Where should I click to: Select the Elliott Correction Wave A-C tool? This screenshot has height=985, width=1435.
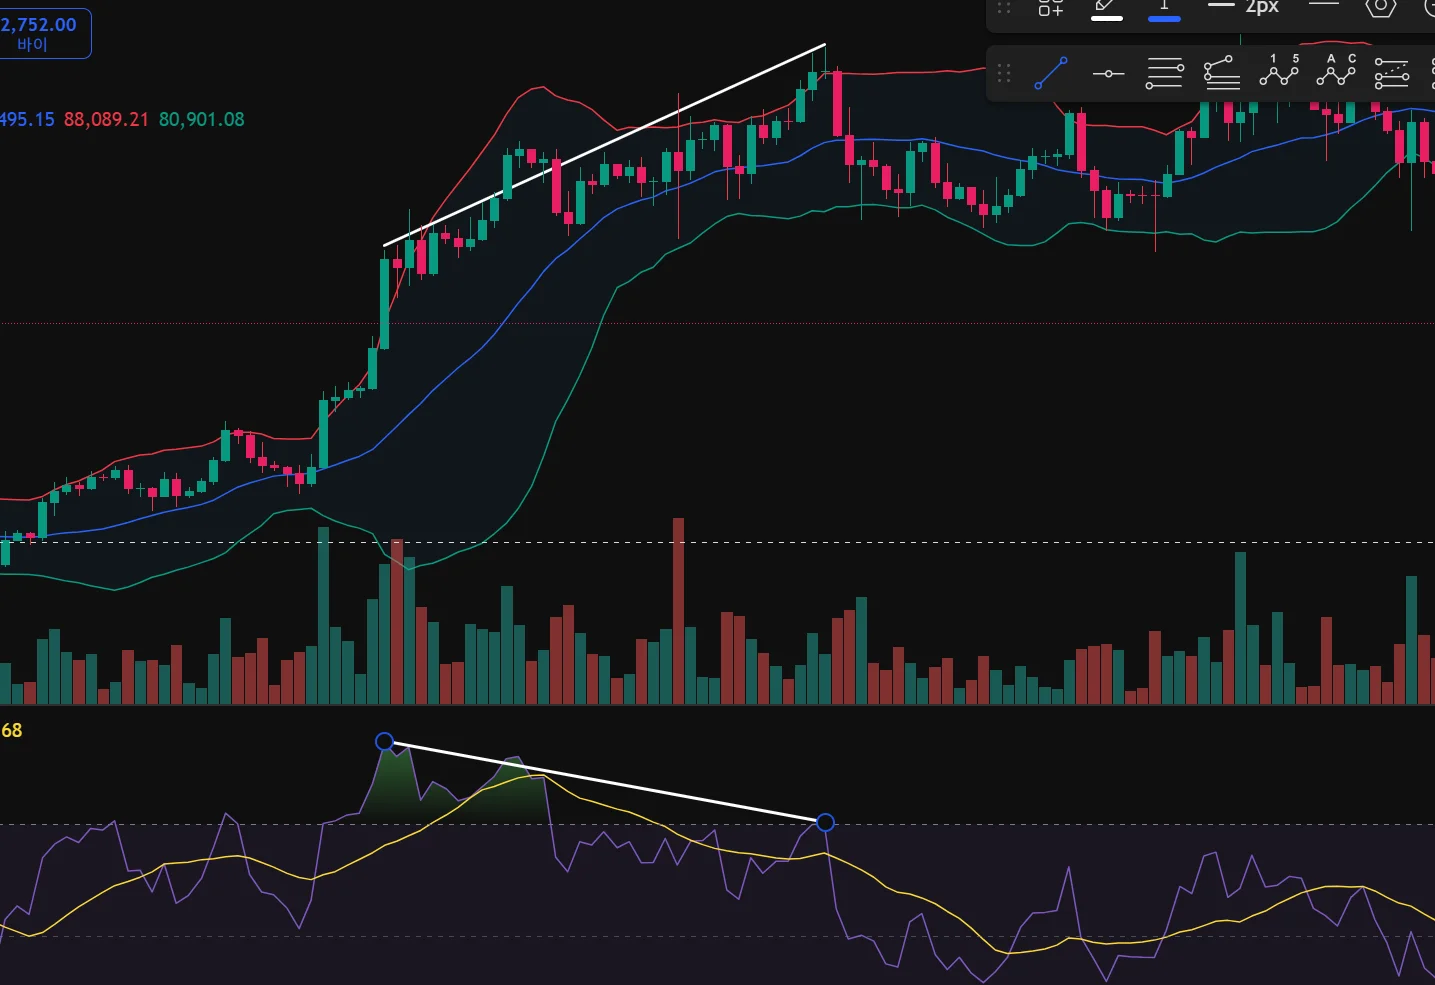[x=1336, y=71]
